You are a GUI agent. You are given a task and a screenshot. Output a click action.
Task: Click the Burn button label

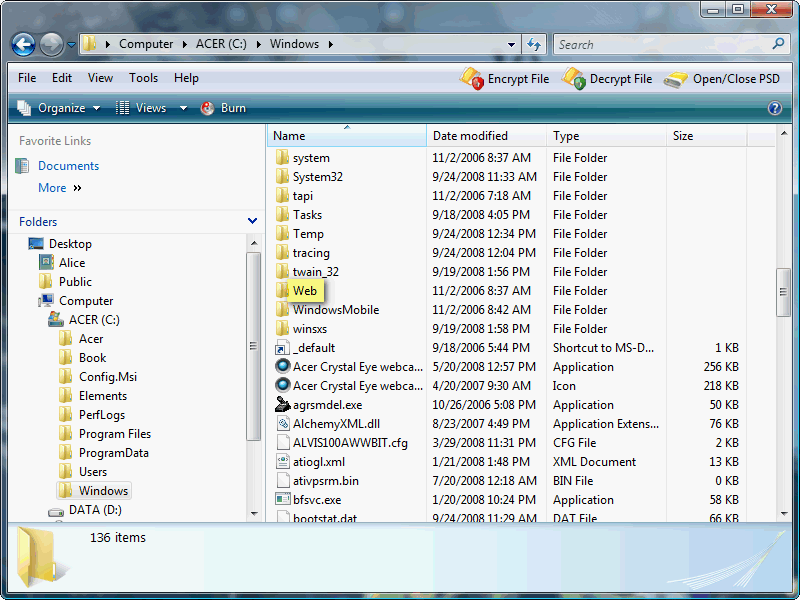click(x=233, y=108)
